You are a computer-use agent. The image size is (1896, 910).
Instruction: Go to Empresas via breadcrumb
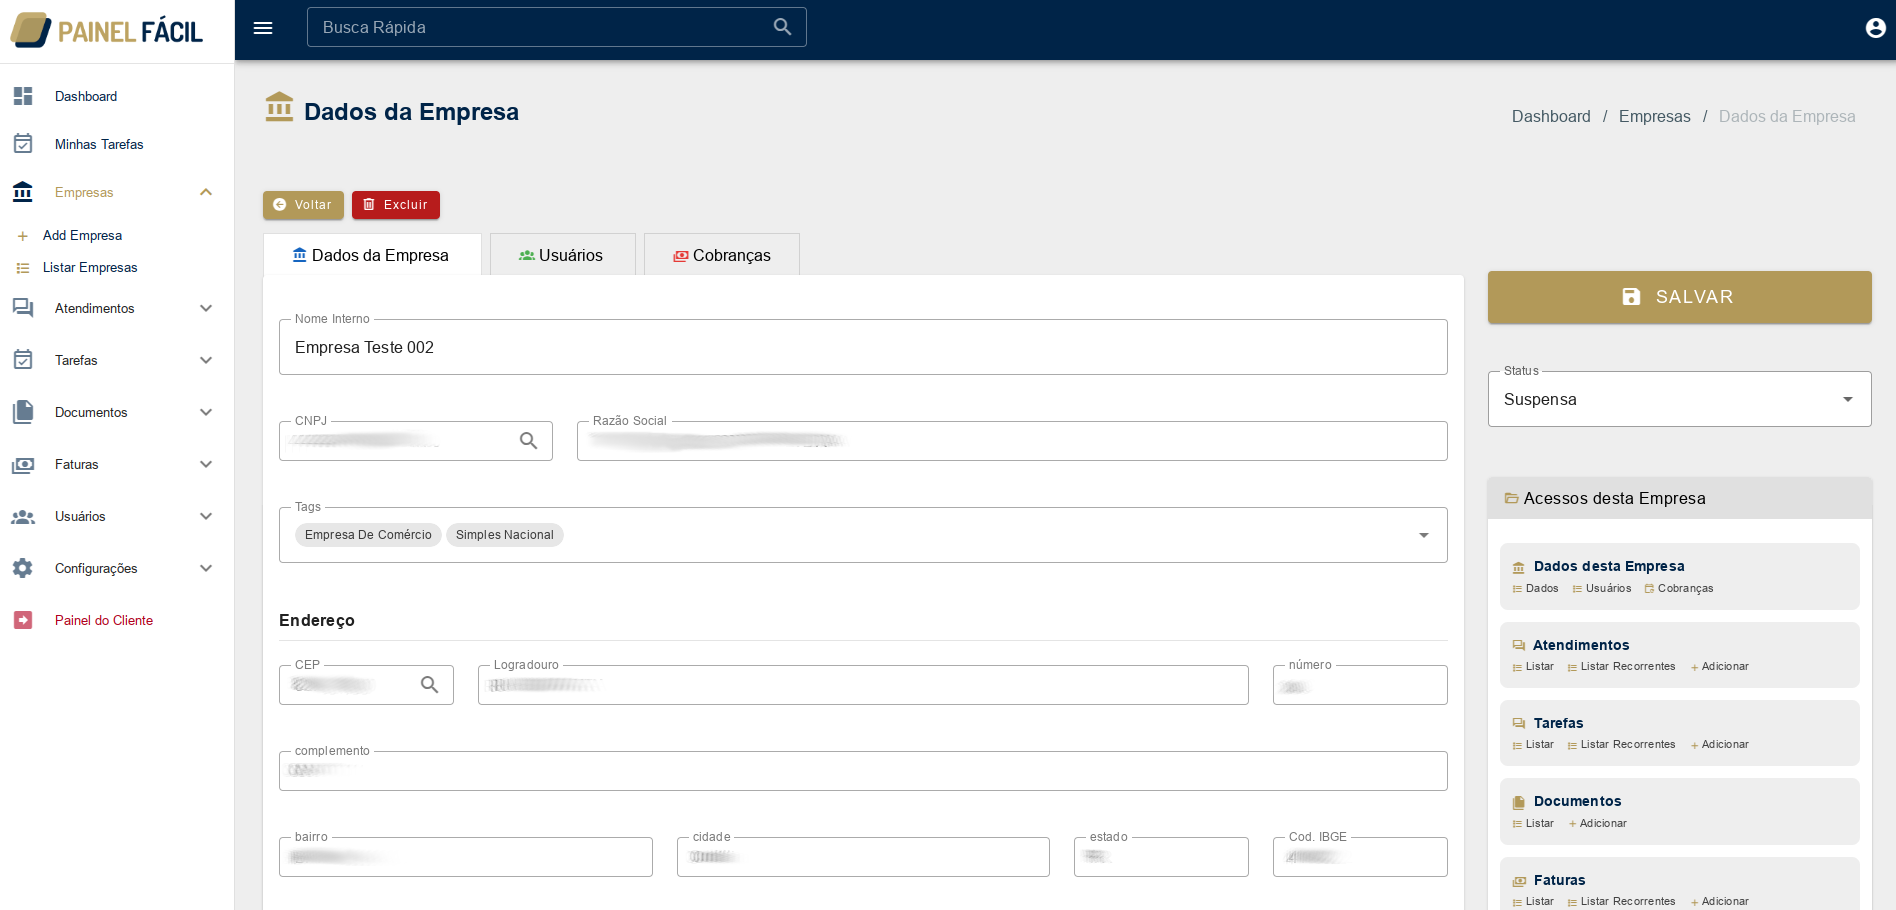coord(1654,116)
